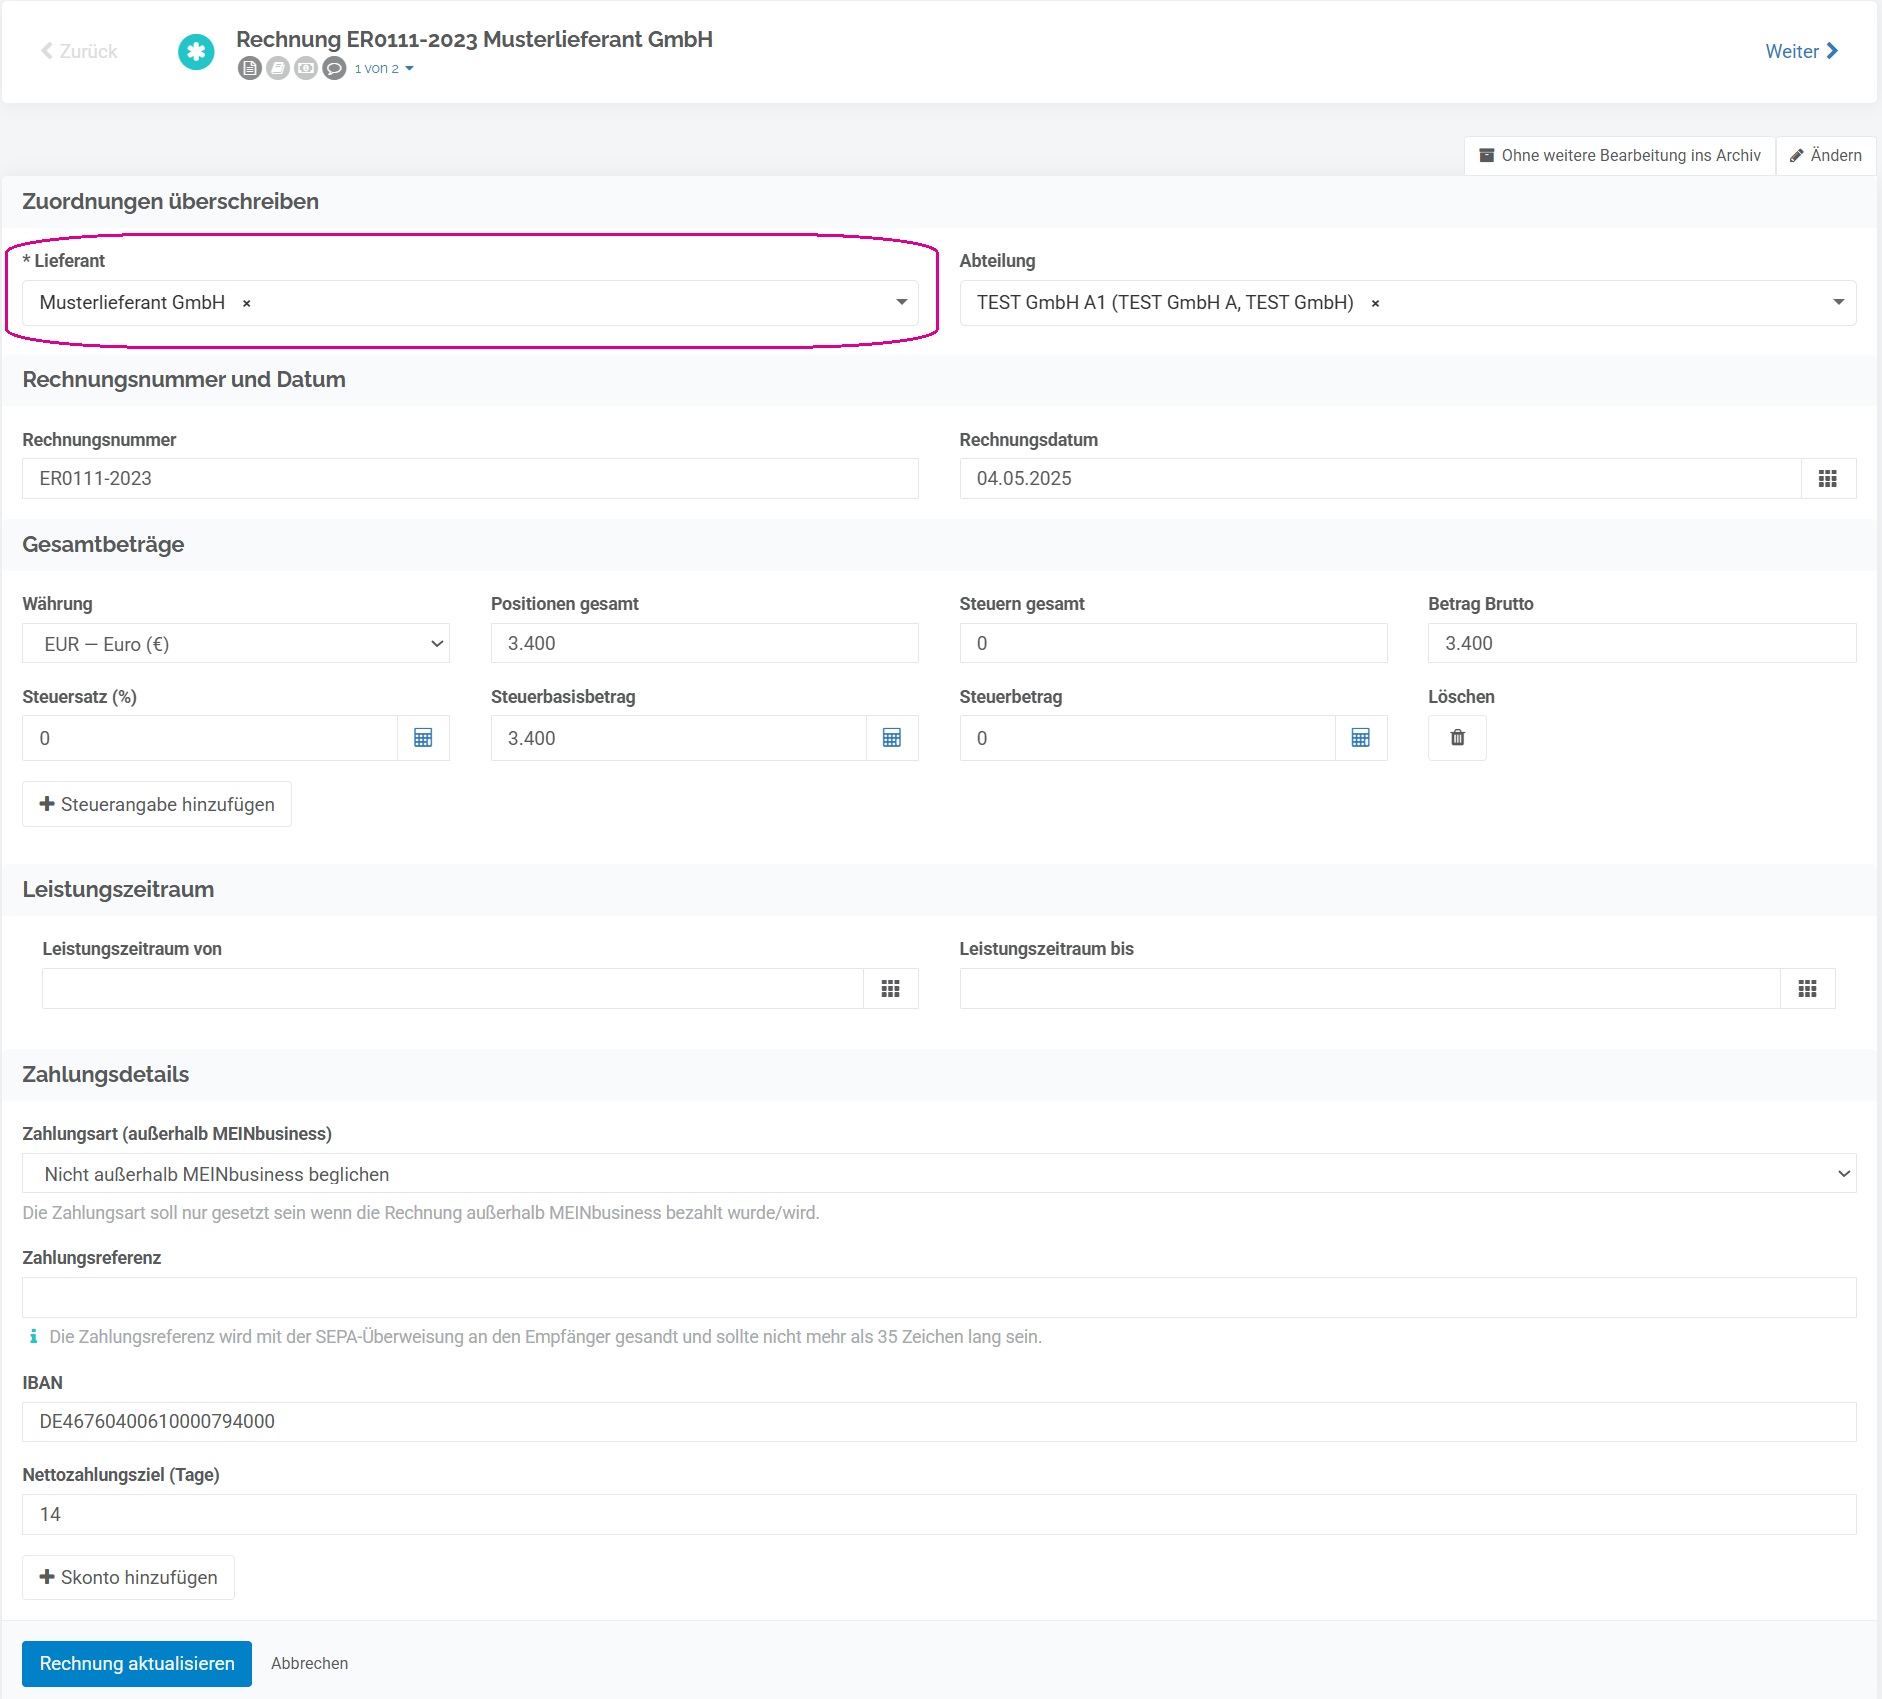The height and width of the screenshot is (1699, 1882).
Task: Click the Zahlungsreferenz input field
Action: point(939,1298)
